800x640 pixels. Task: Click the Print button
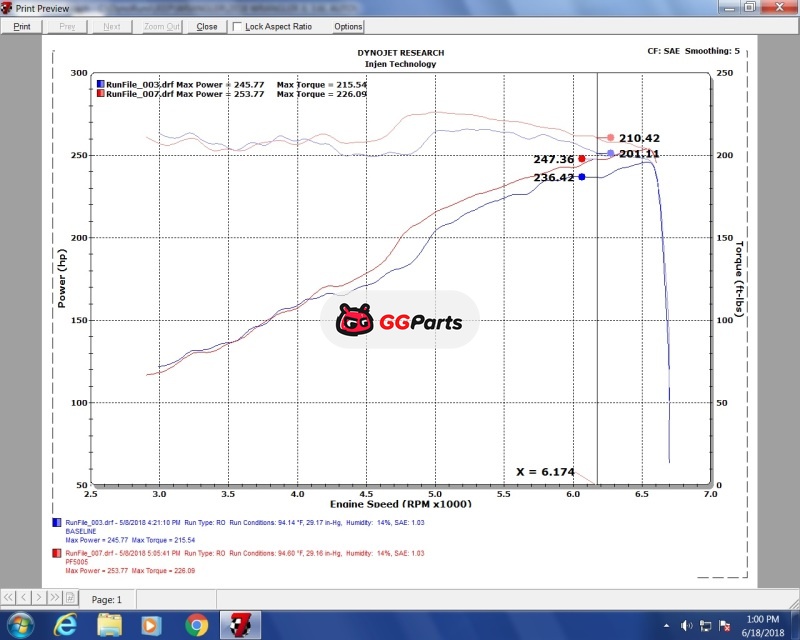click(x=21, y=27)
